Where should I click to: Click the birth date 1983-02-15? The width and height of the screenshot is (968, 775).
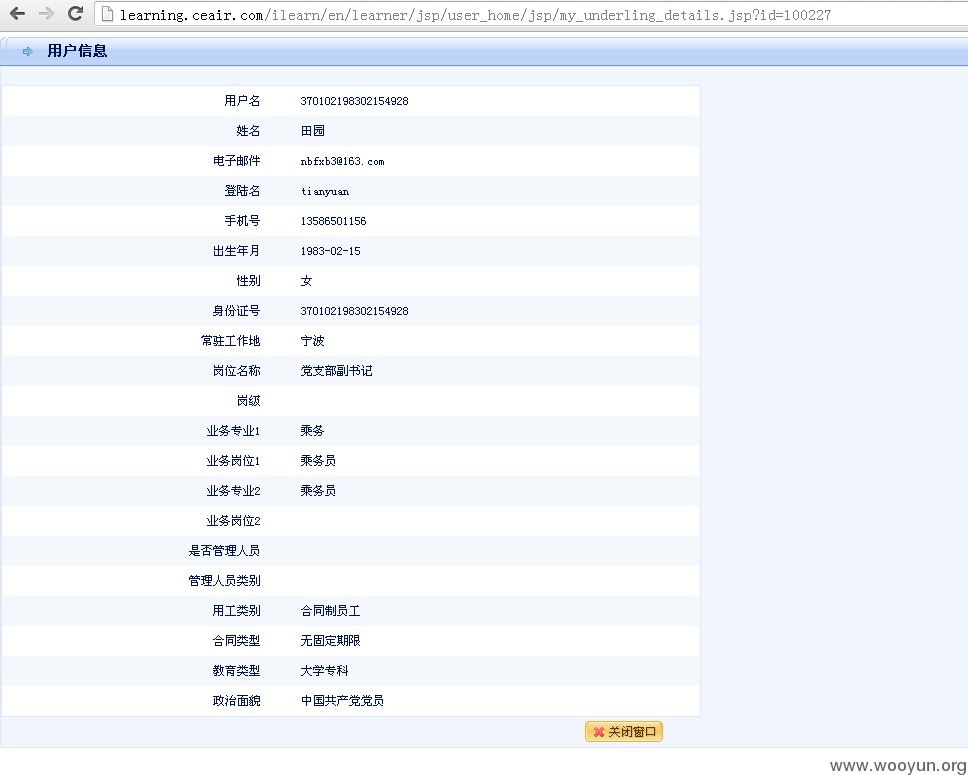[x=330, y=251]
